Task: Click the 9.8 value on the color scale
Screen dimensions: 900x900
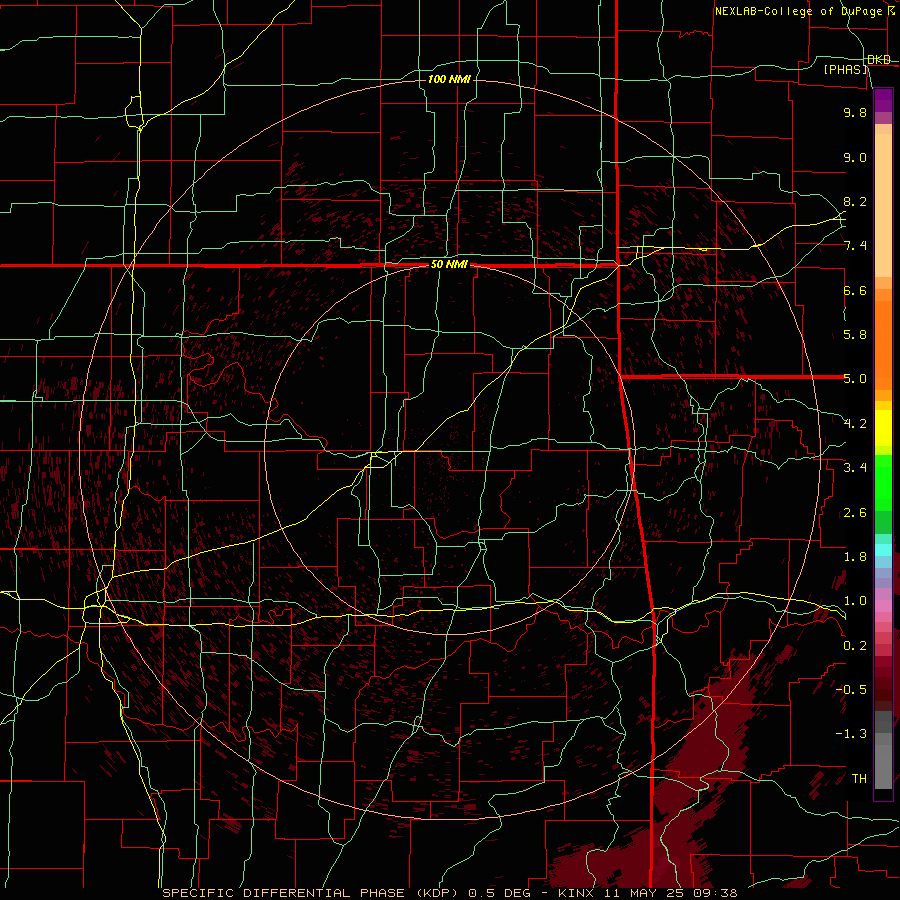Action: click(x=855, y=112)
